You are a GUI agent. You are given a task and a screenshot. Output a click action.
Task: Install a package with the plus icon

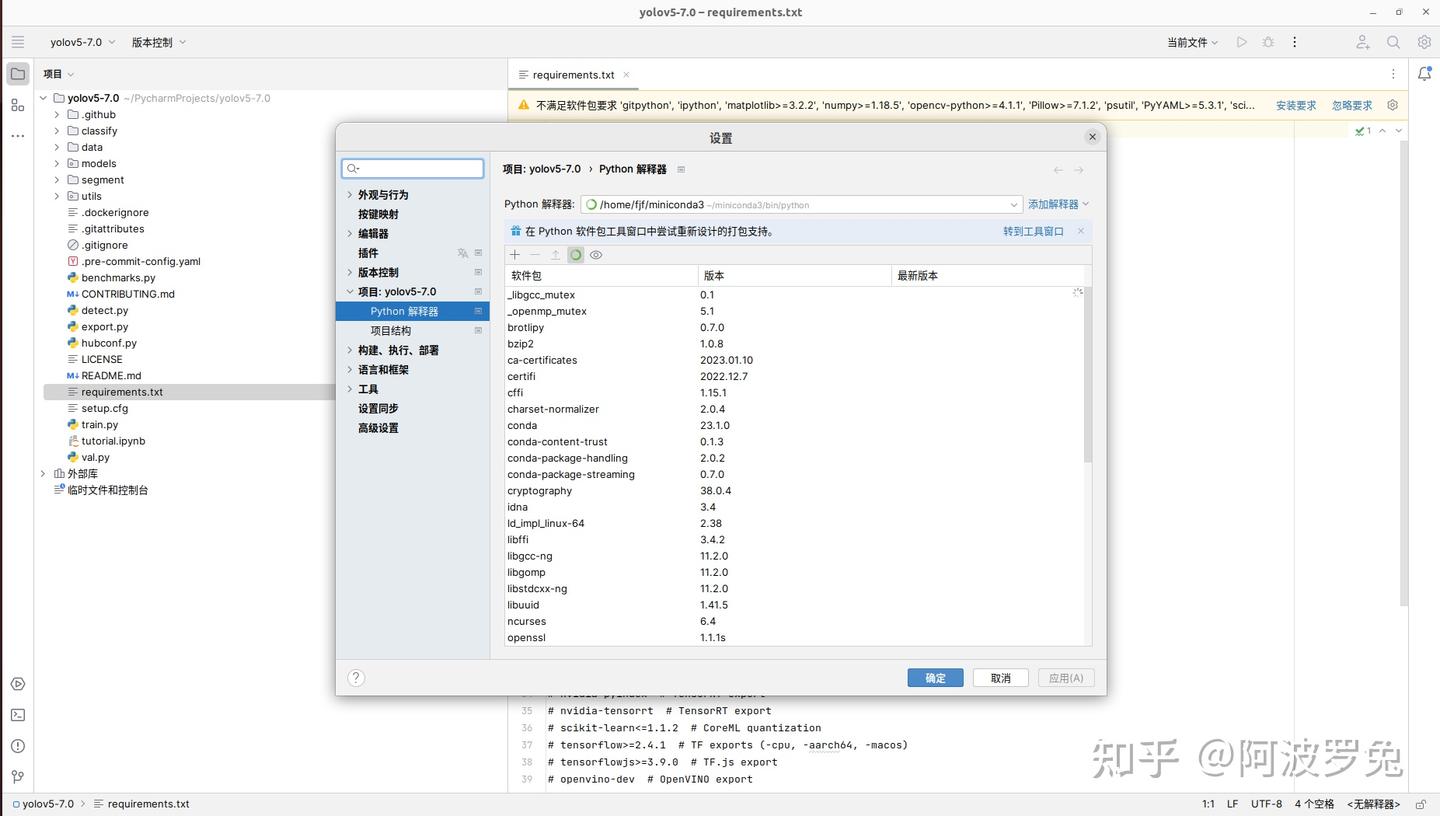(x=515, y=255)
